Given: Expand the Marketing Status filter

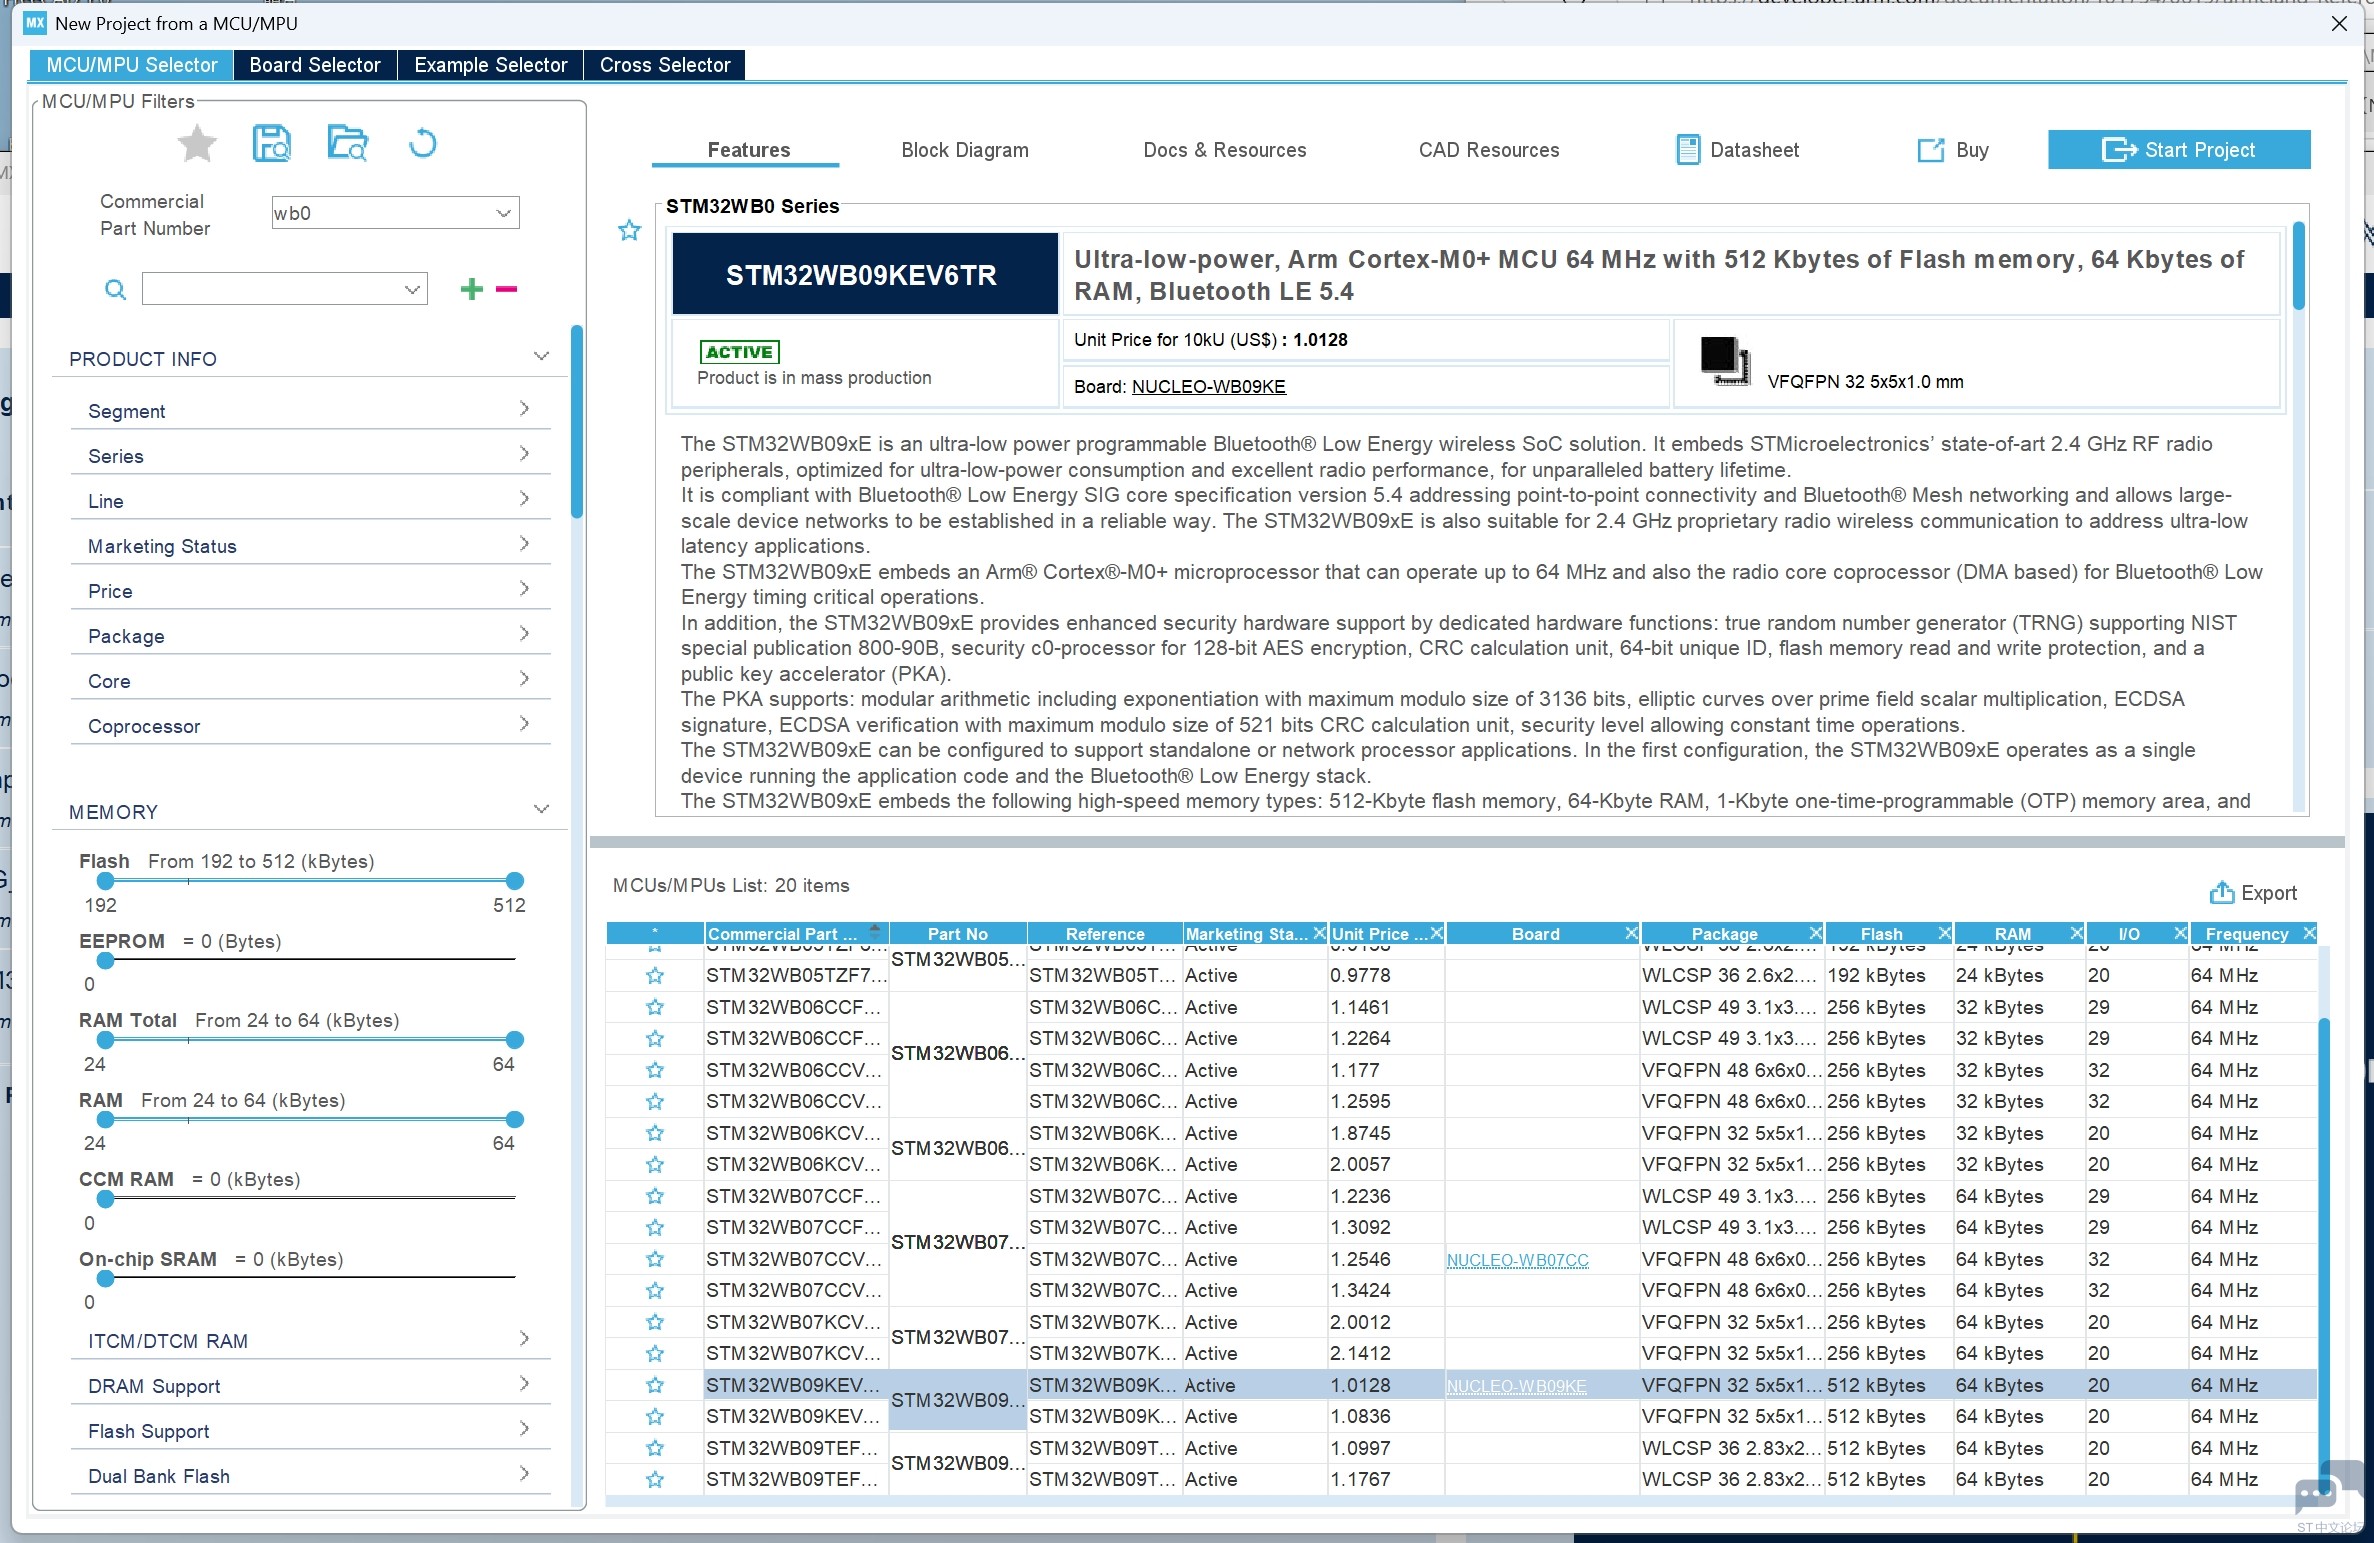Looking at the screenshot, I should [x=524, y=544].
